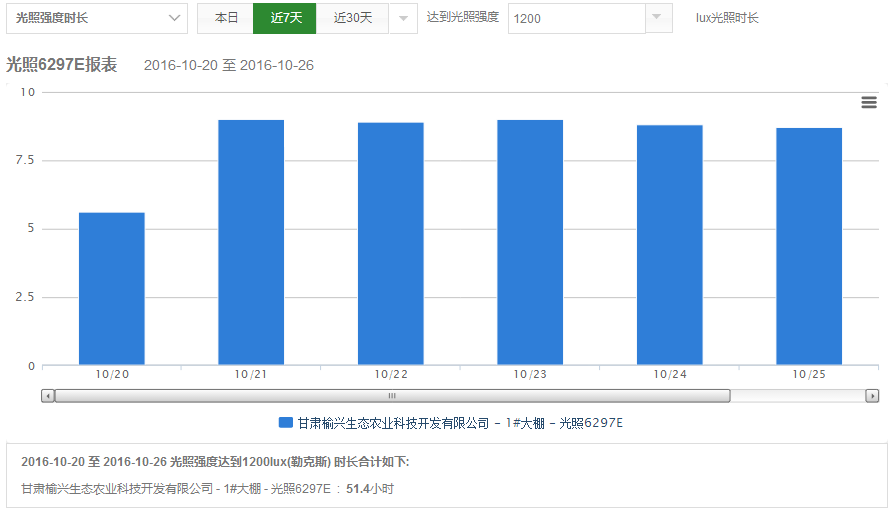Select the 10/25 data bar
890x515 pixels.
809,247
